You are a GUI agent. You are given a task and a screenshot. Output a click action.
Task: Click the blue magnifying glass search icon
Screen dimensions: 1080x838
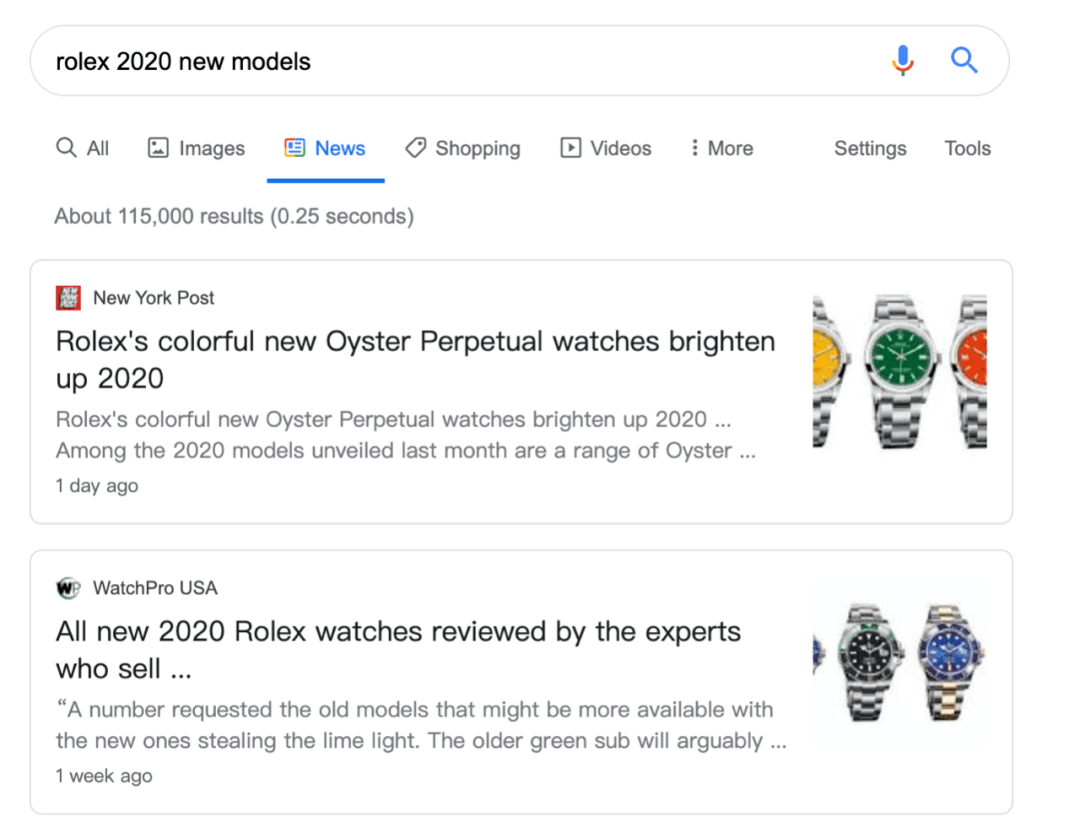click(x=963, y=61)
